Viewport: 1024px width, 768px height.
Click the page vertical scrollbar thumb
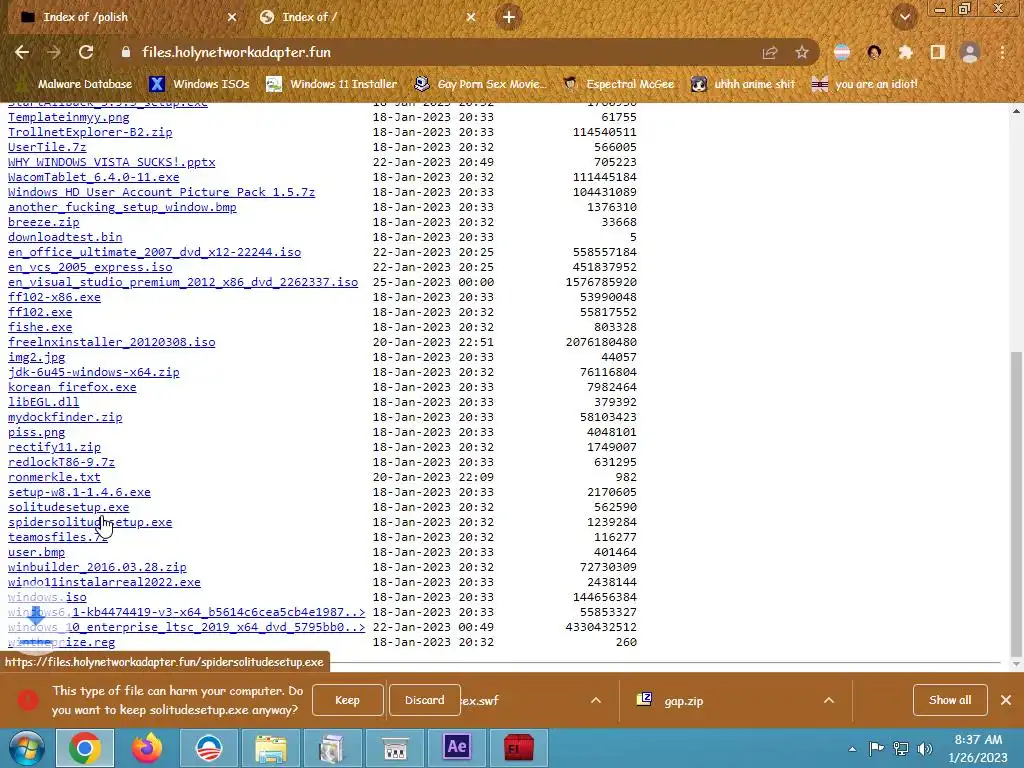pos(1016,503)
